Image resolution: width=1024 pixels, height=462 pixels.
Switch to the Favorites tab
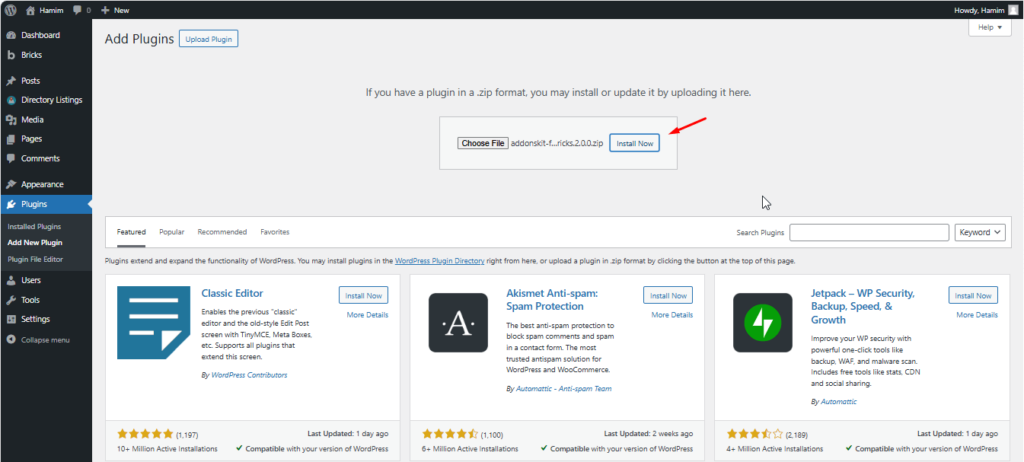275,232
